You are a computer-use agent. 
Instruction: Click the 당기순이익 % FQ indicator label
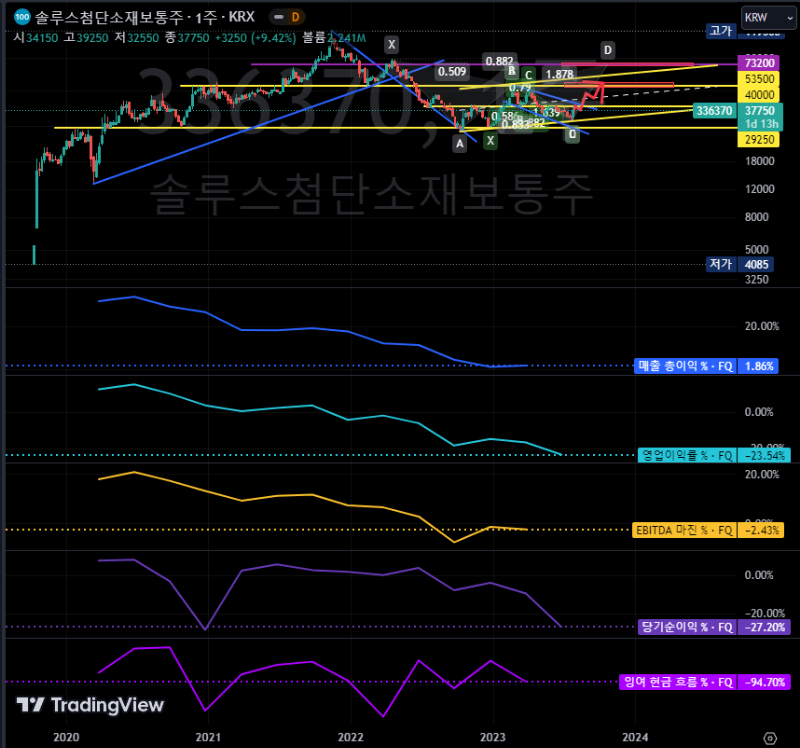coord(687,627)
